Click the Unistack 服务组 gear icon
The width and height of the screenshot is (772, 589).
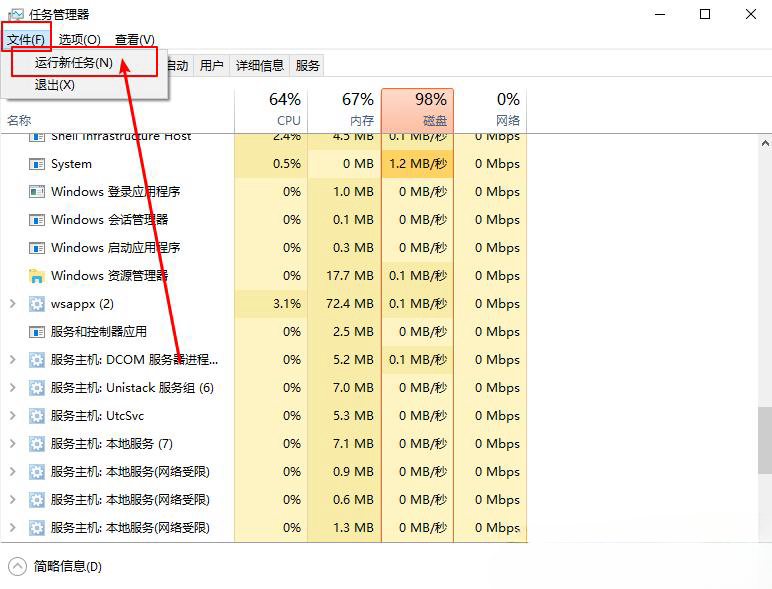click(x=36, y=388)
